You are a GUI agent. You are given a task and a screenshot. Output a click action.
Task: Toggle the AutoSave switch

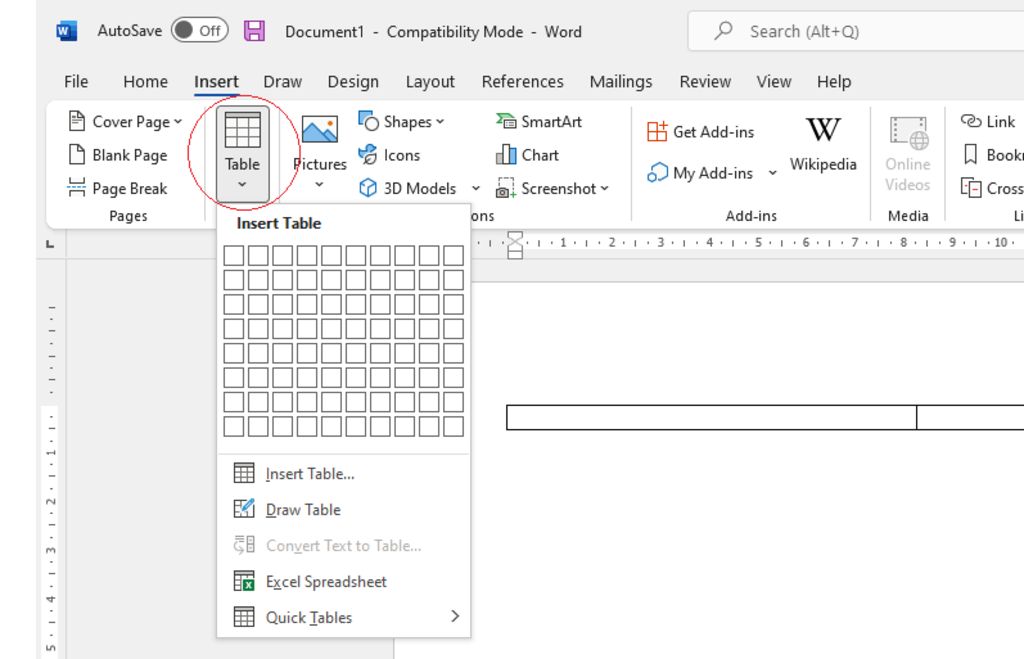pos(199,31)
